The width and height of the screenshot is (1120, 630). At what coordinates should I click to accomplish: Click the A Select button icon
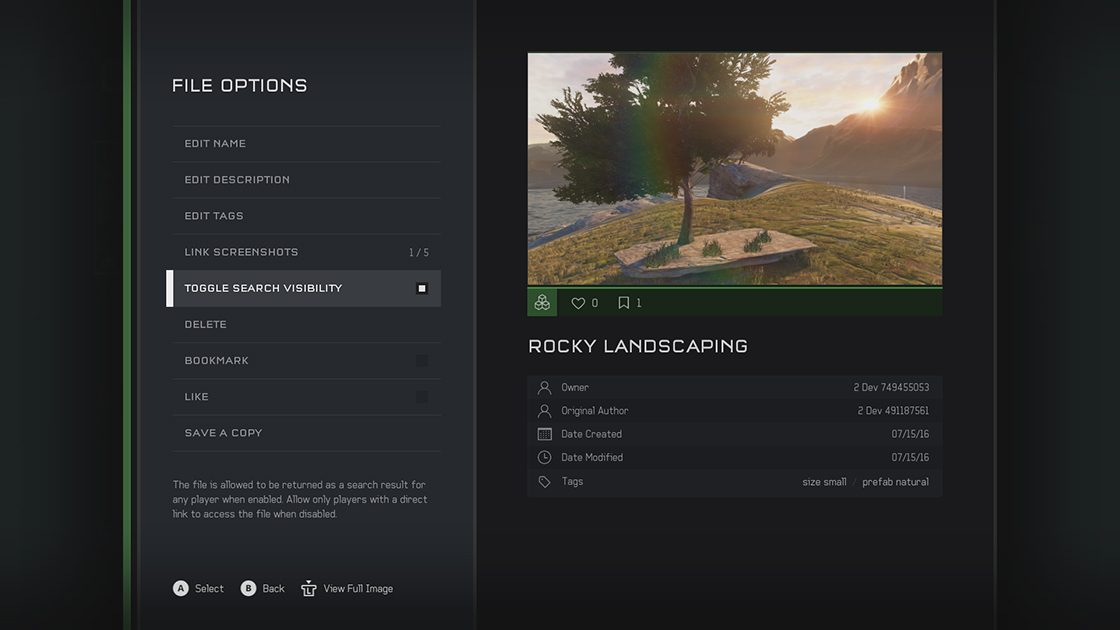click(181, 588)
